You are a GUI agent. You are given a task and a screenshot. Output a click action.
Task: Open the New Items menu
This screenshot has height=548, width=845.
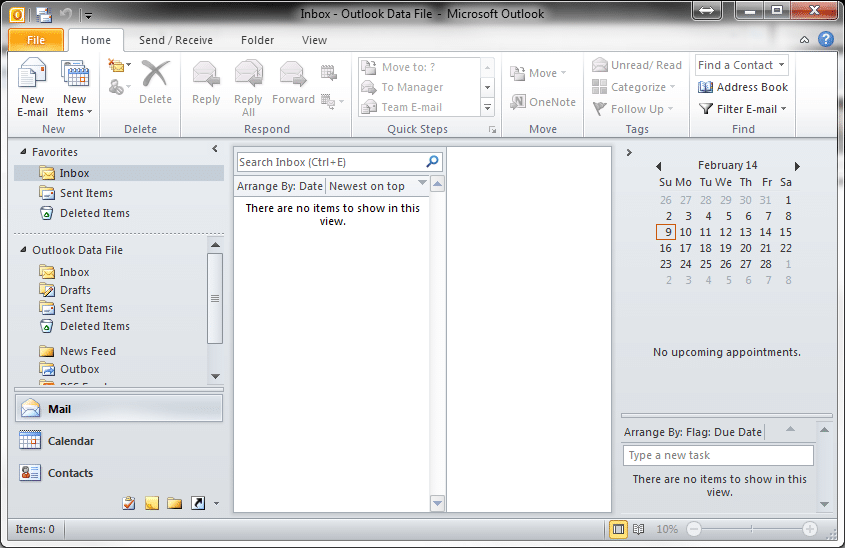point(74,88)
